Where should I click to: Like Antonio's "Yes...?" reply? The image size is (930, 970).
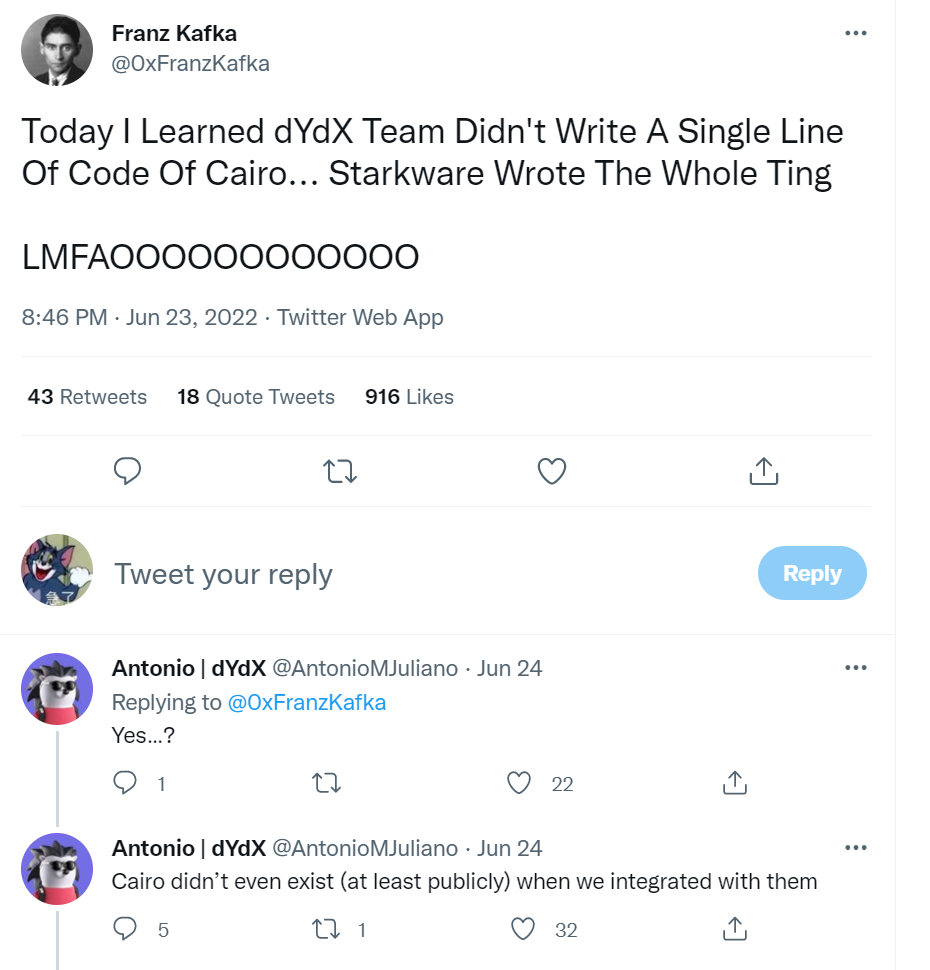(x=519, y=783)
